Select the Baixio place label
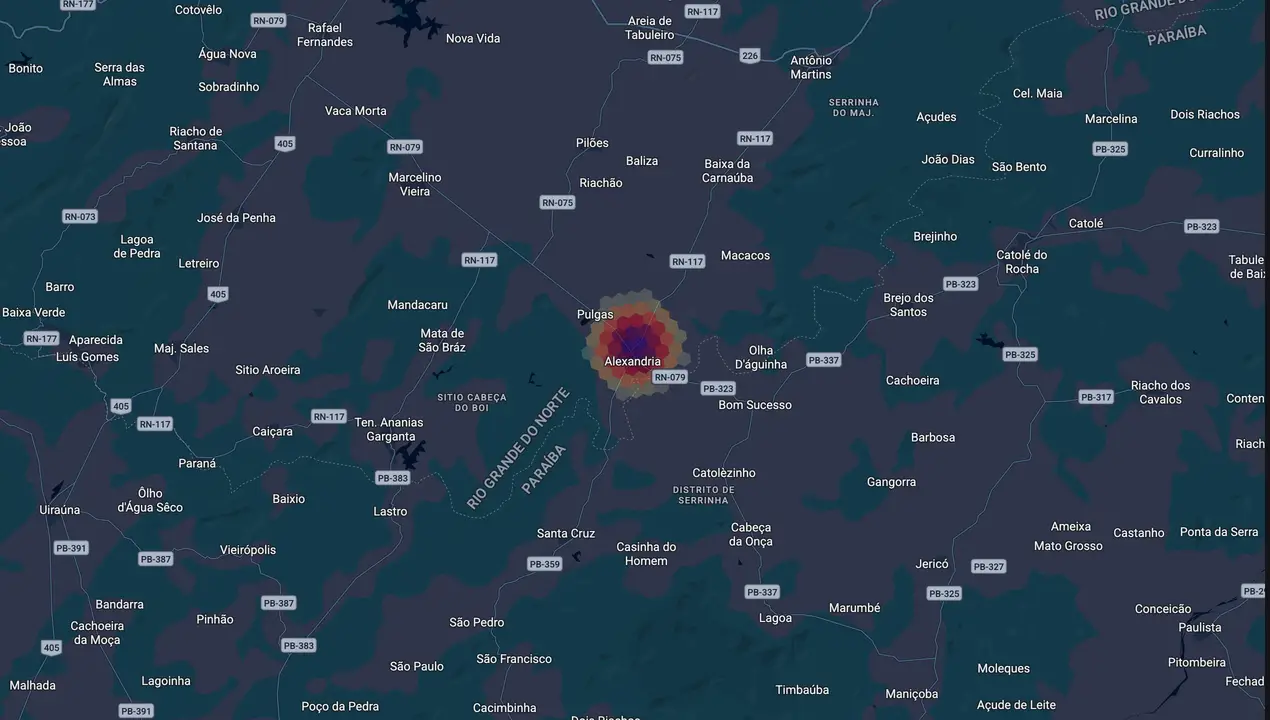The height and width of the screenshot is (720, 1270). pyautogui.click(x=289, y=499)
